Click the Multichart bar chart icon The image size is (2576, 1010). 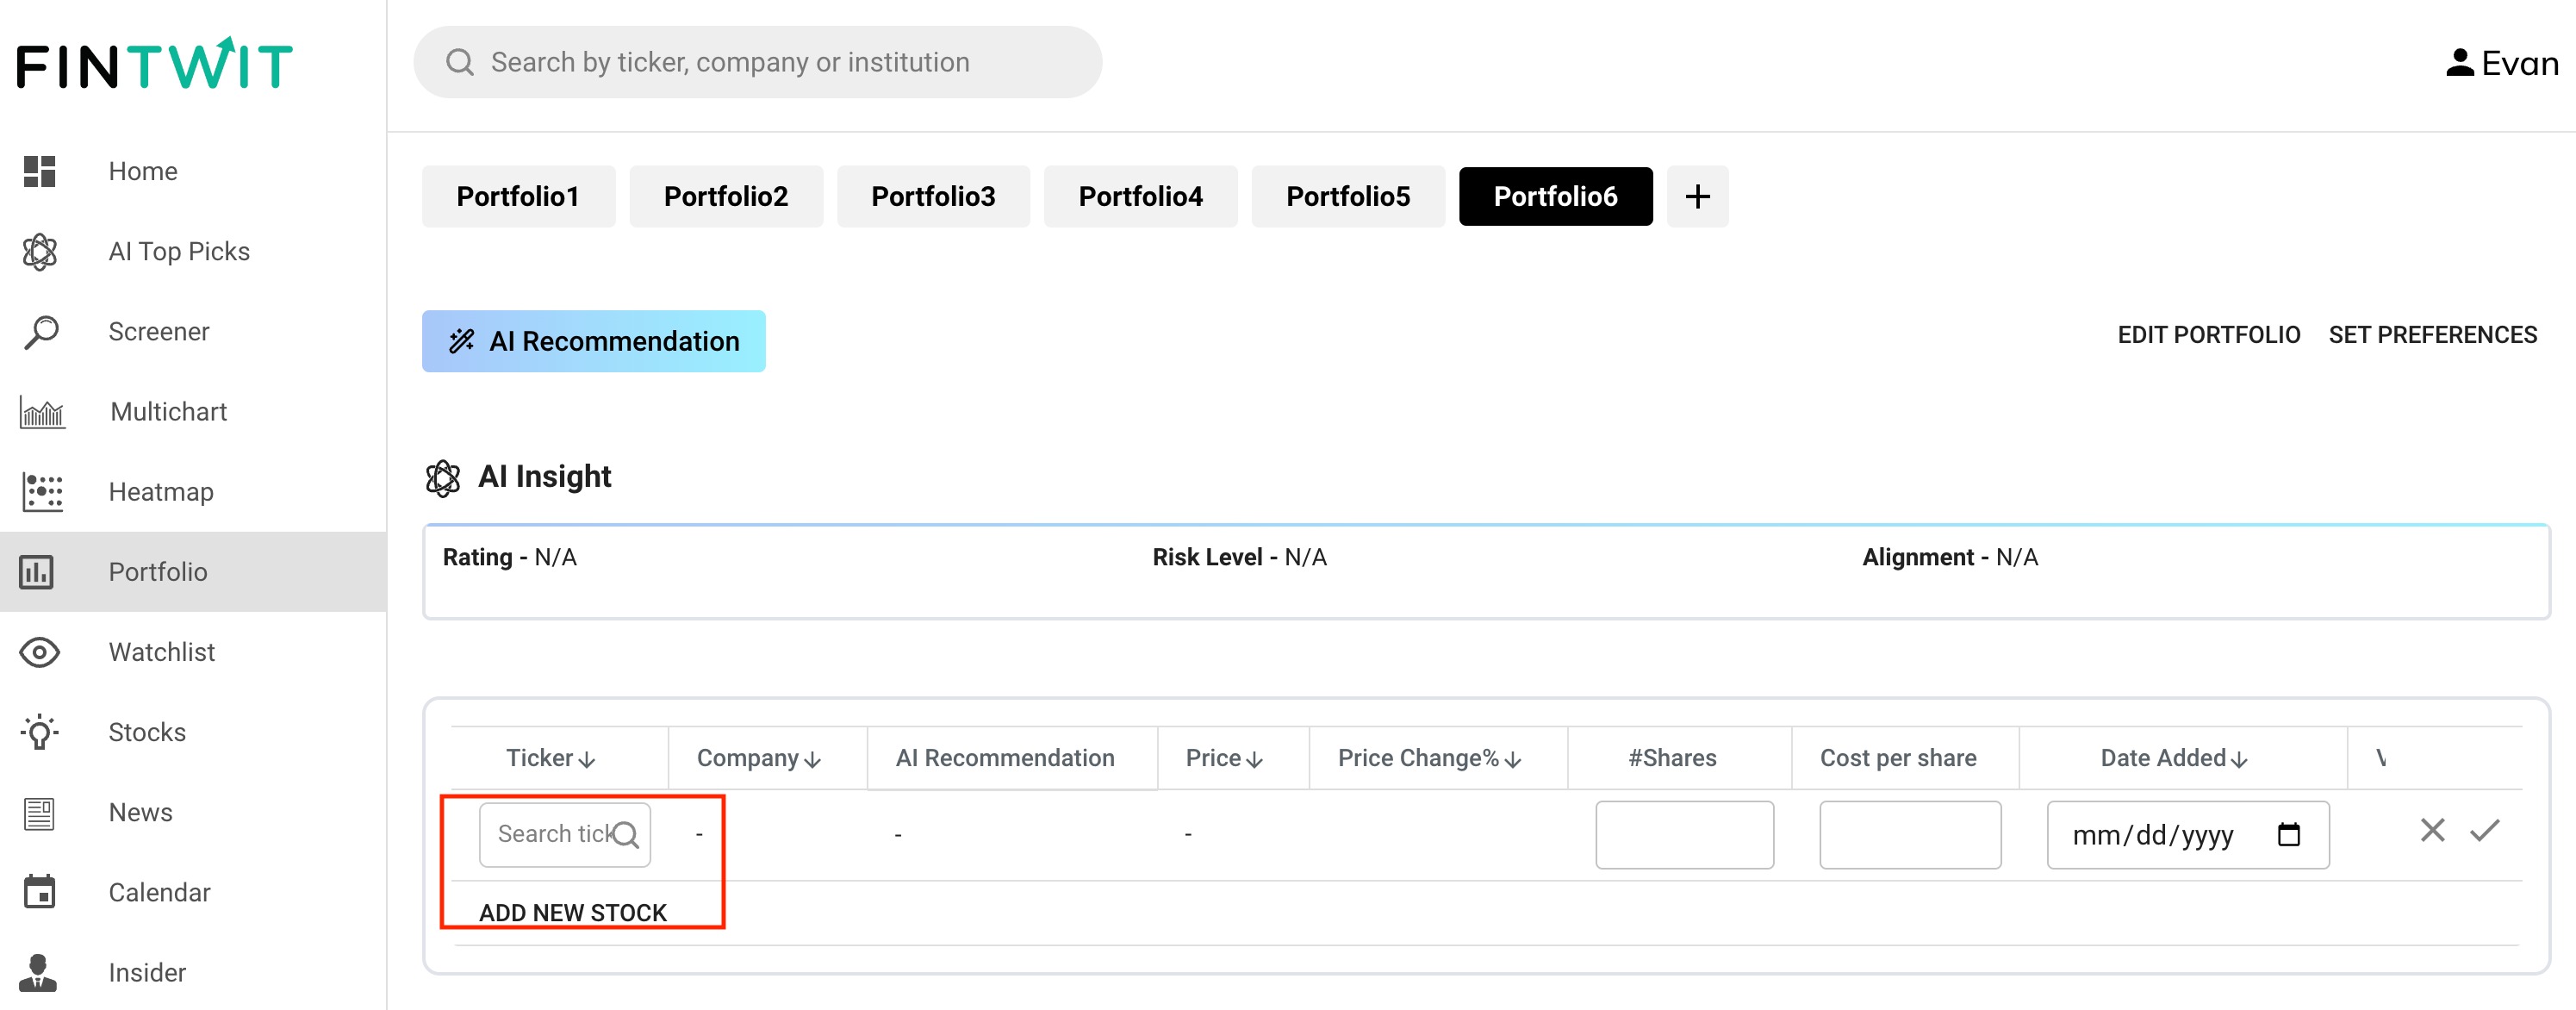click(42, 412)
